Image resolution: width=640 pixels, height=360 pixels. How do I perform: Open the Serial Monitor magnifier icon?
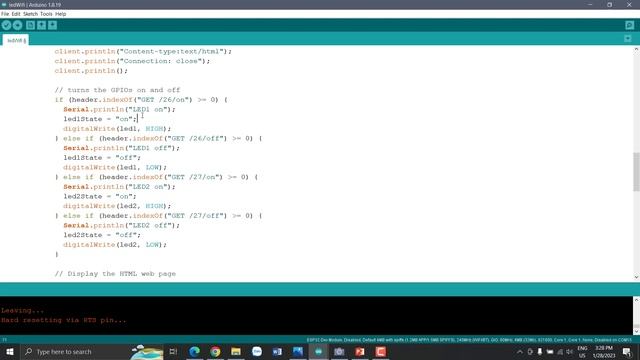tap(629, 25)
